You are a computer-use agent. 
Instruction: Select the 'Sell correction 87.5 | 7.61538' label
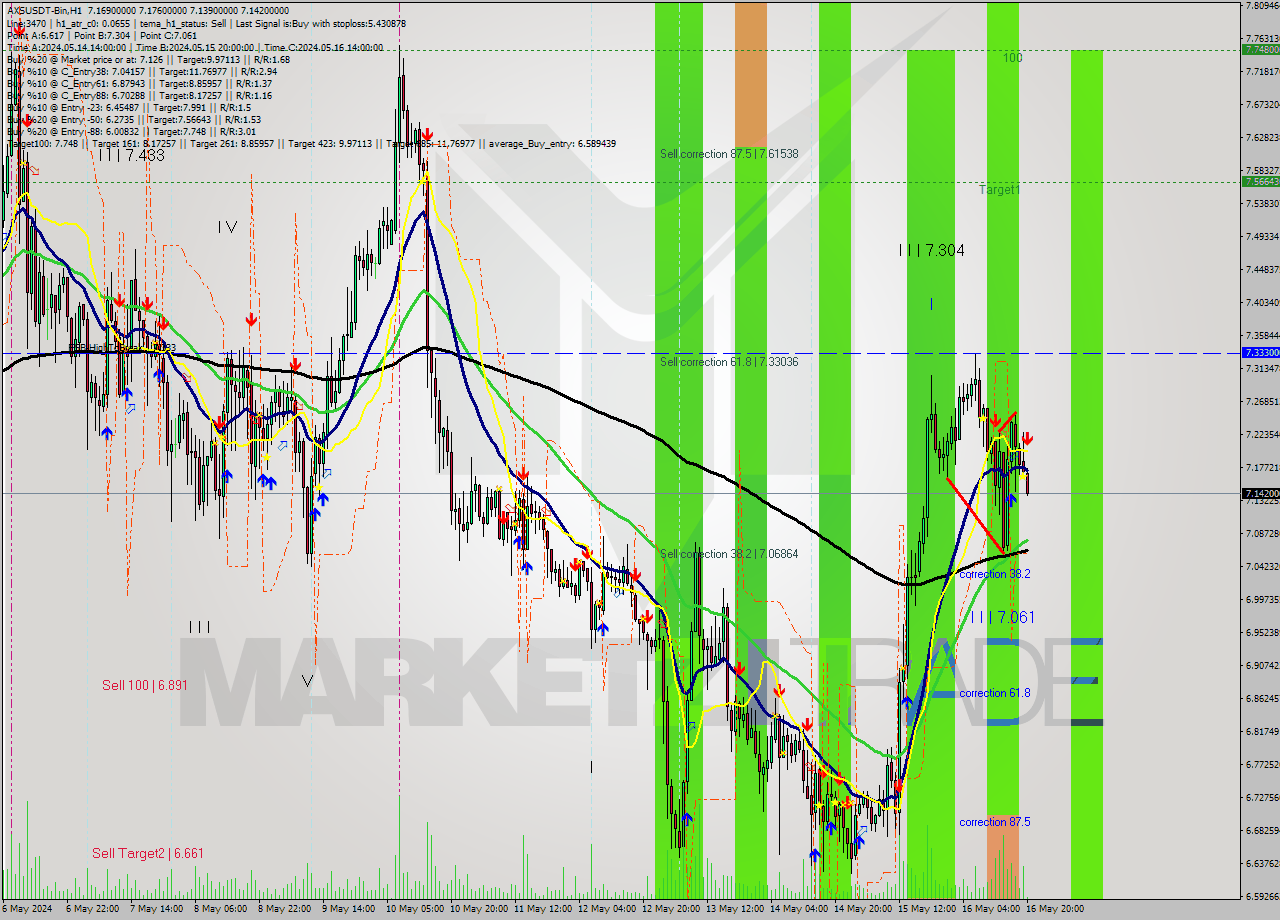[x=729, y=154]
